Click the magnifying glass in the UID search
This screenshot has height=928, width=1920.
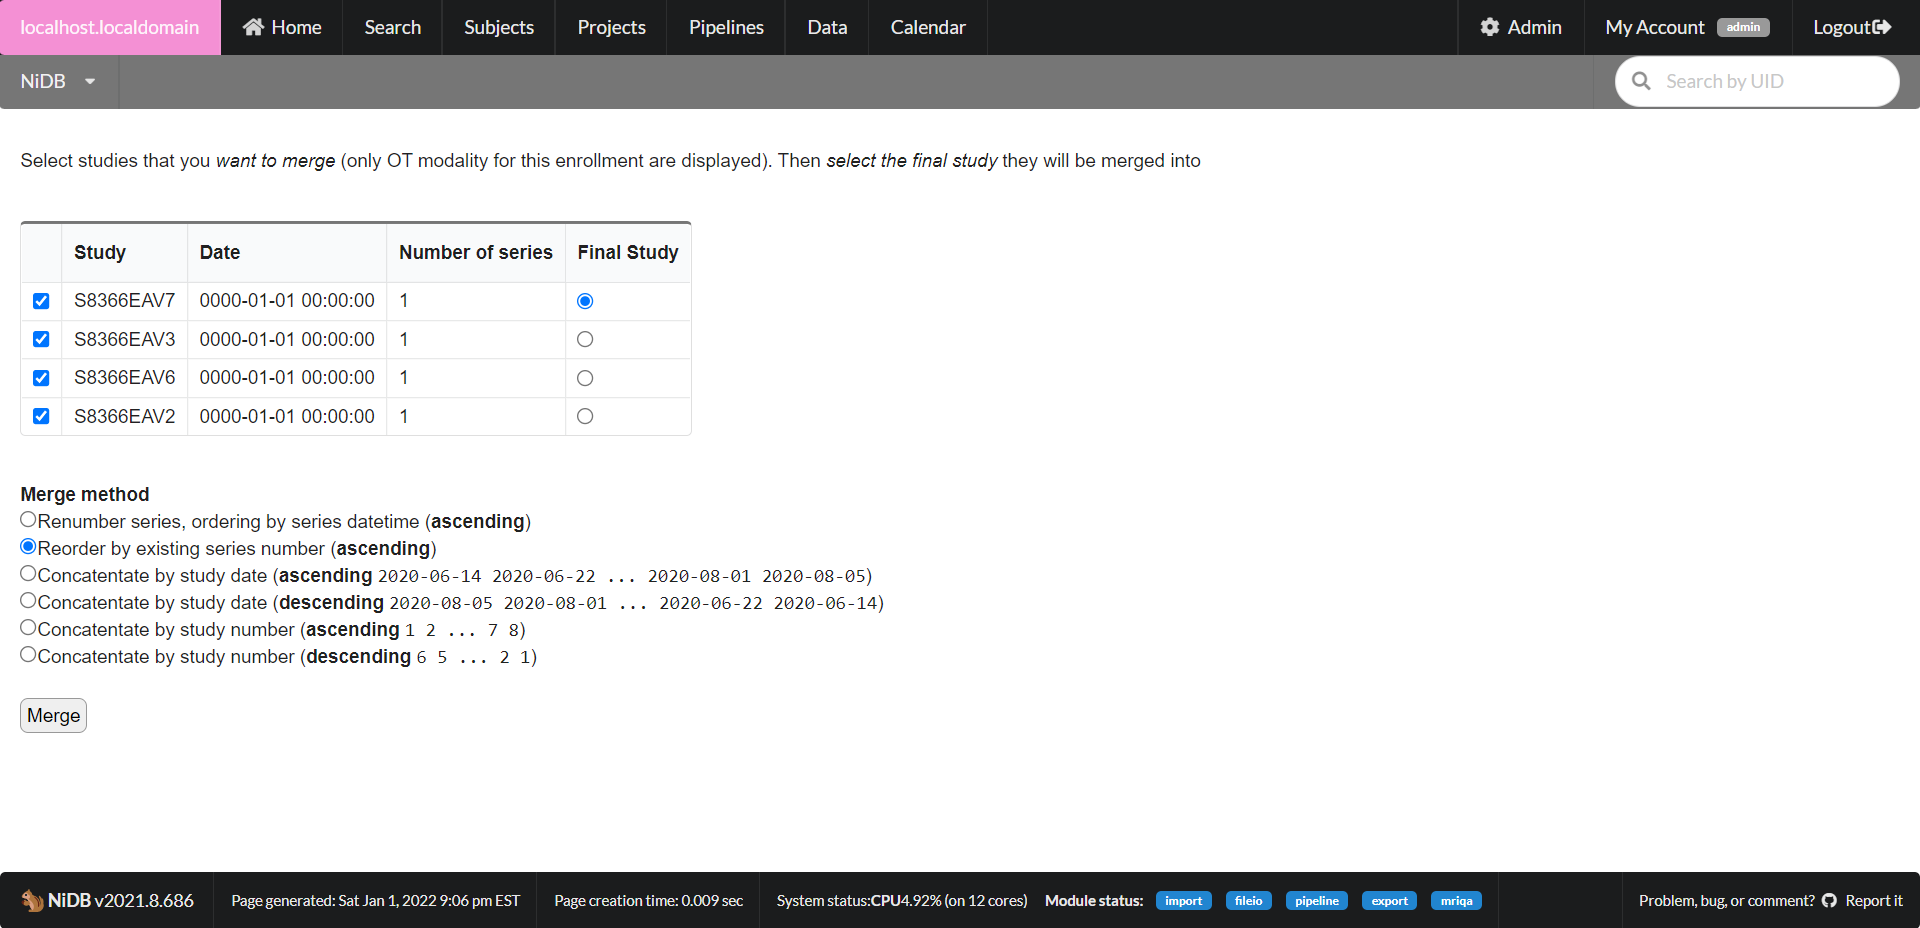[1641, 81]
